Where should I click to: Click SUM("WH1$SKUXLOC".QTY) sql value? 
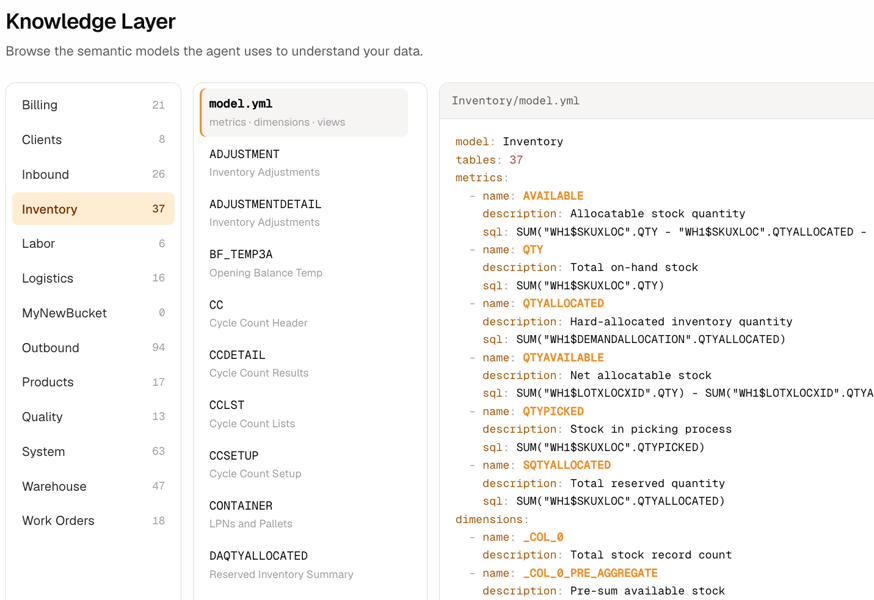[590, 286]
